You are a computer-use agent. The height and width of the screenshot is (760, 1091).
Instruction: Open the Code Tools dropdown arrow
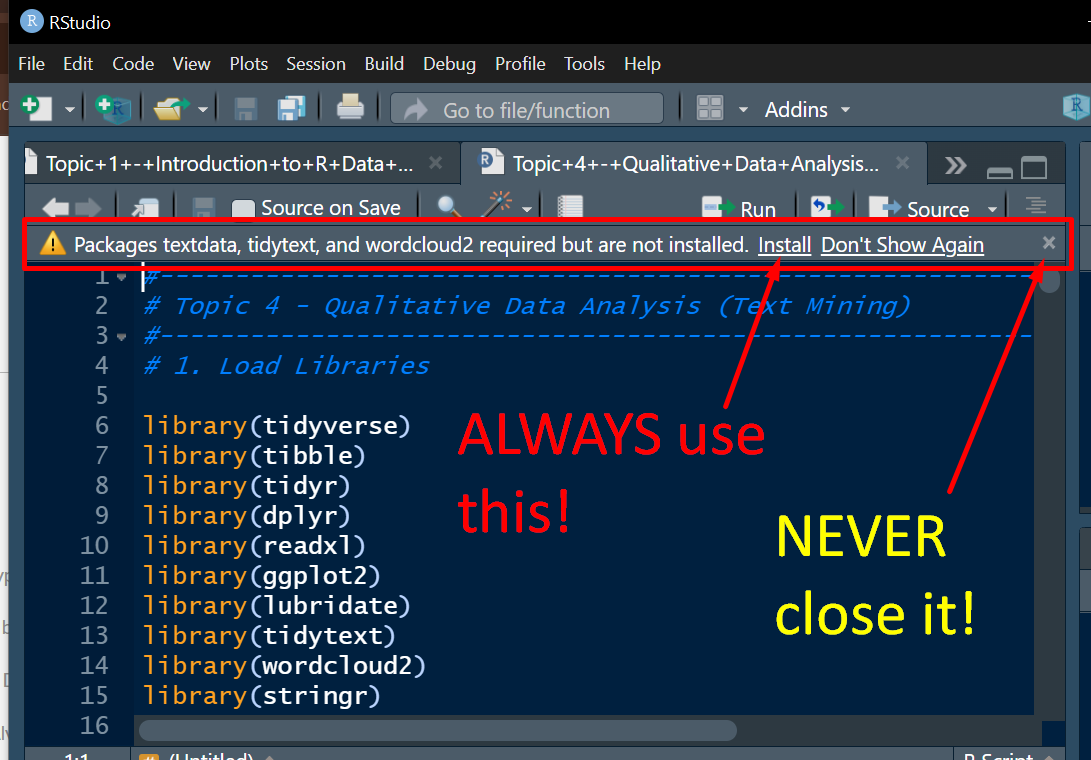point(527,209)
